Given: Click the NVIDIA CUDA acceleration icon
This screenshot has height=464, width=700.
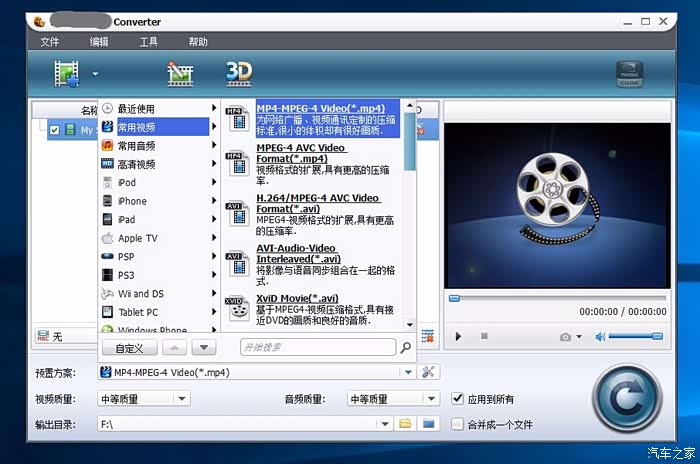Looking at the screenshot, I should (629, 74).
